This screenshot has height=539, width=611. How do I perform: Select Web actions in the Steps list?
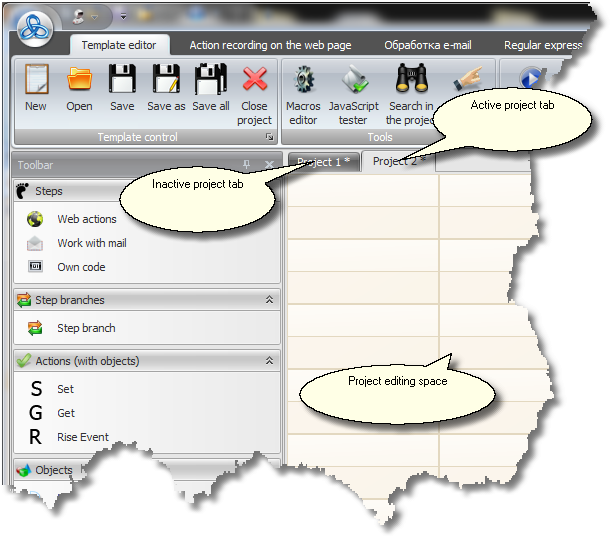86,219
